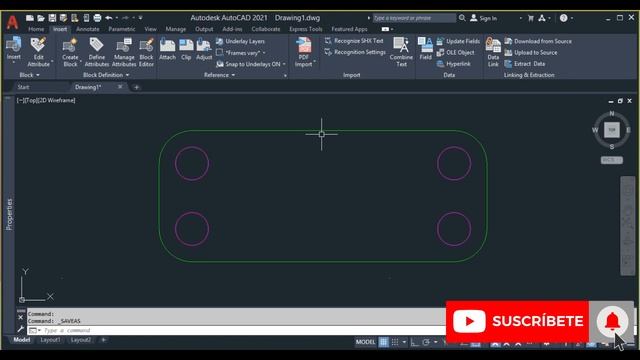
Task: Click the Save quick-access icon
Action: click(x=52, y=18)
